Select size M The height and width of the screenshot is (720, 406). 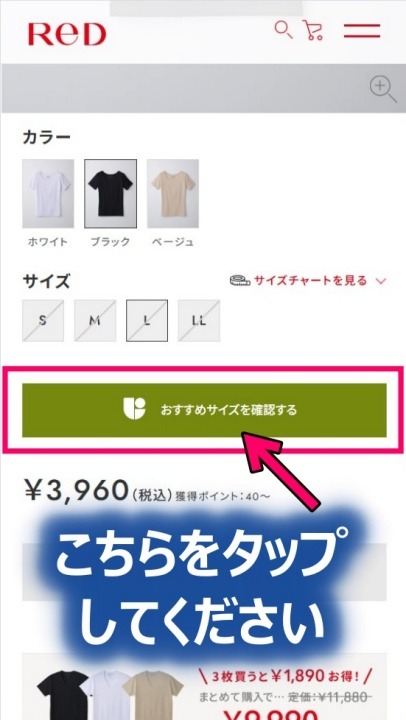tap(95, 321)
